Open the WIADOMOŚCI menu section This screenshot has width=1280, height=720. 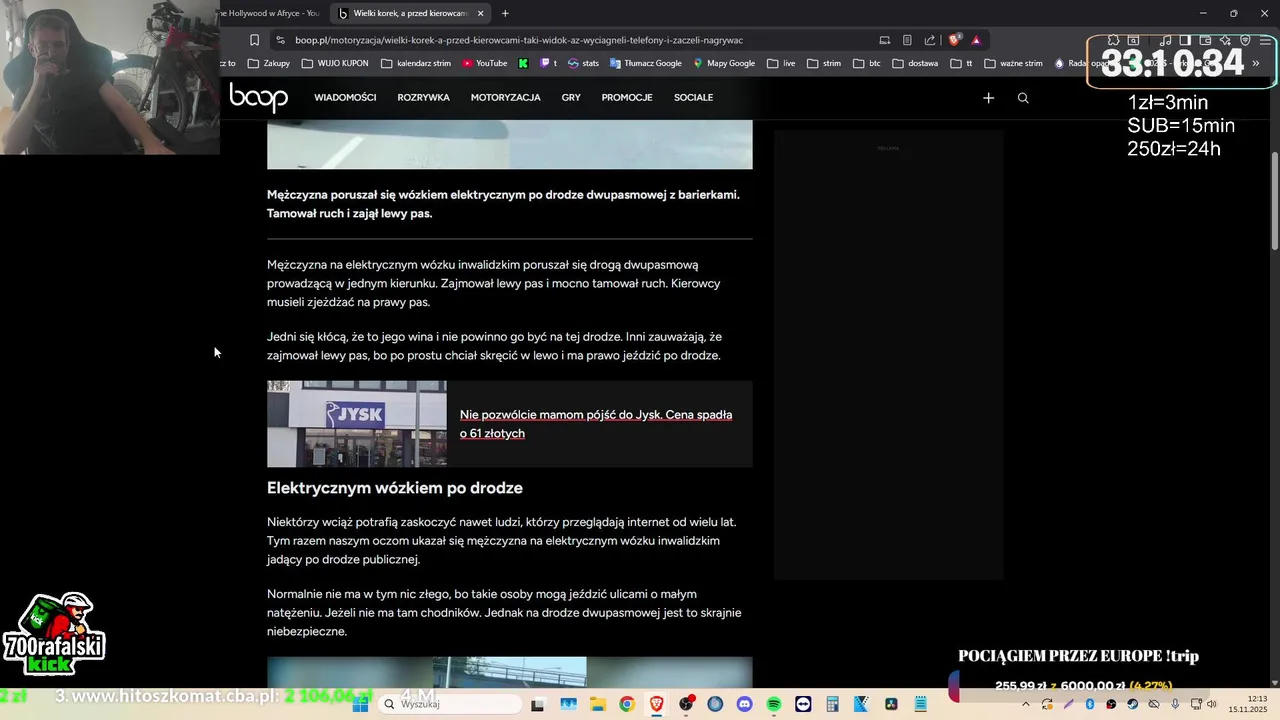click(x=345, y=98)
